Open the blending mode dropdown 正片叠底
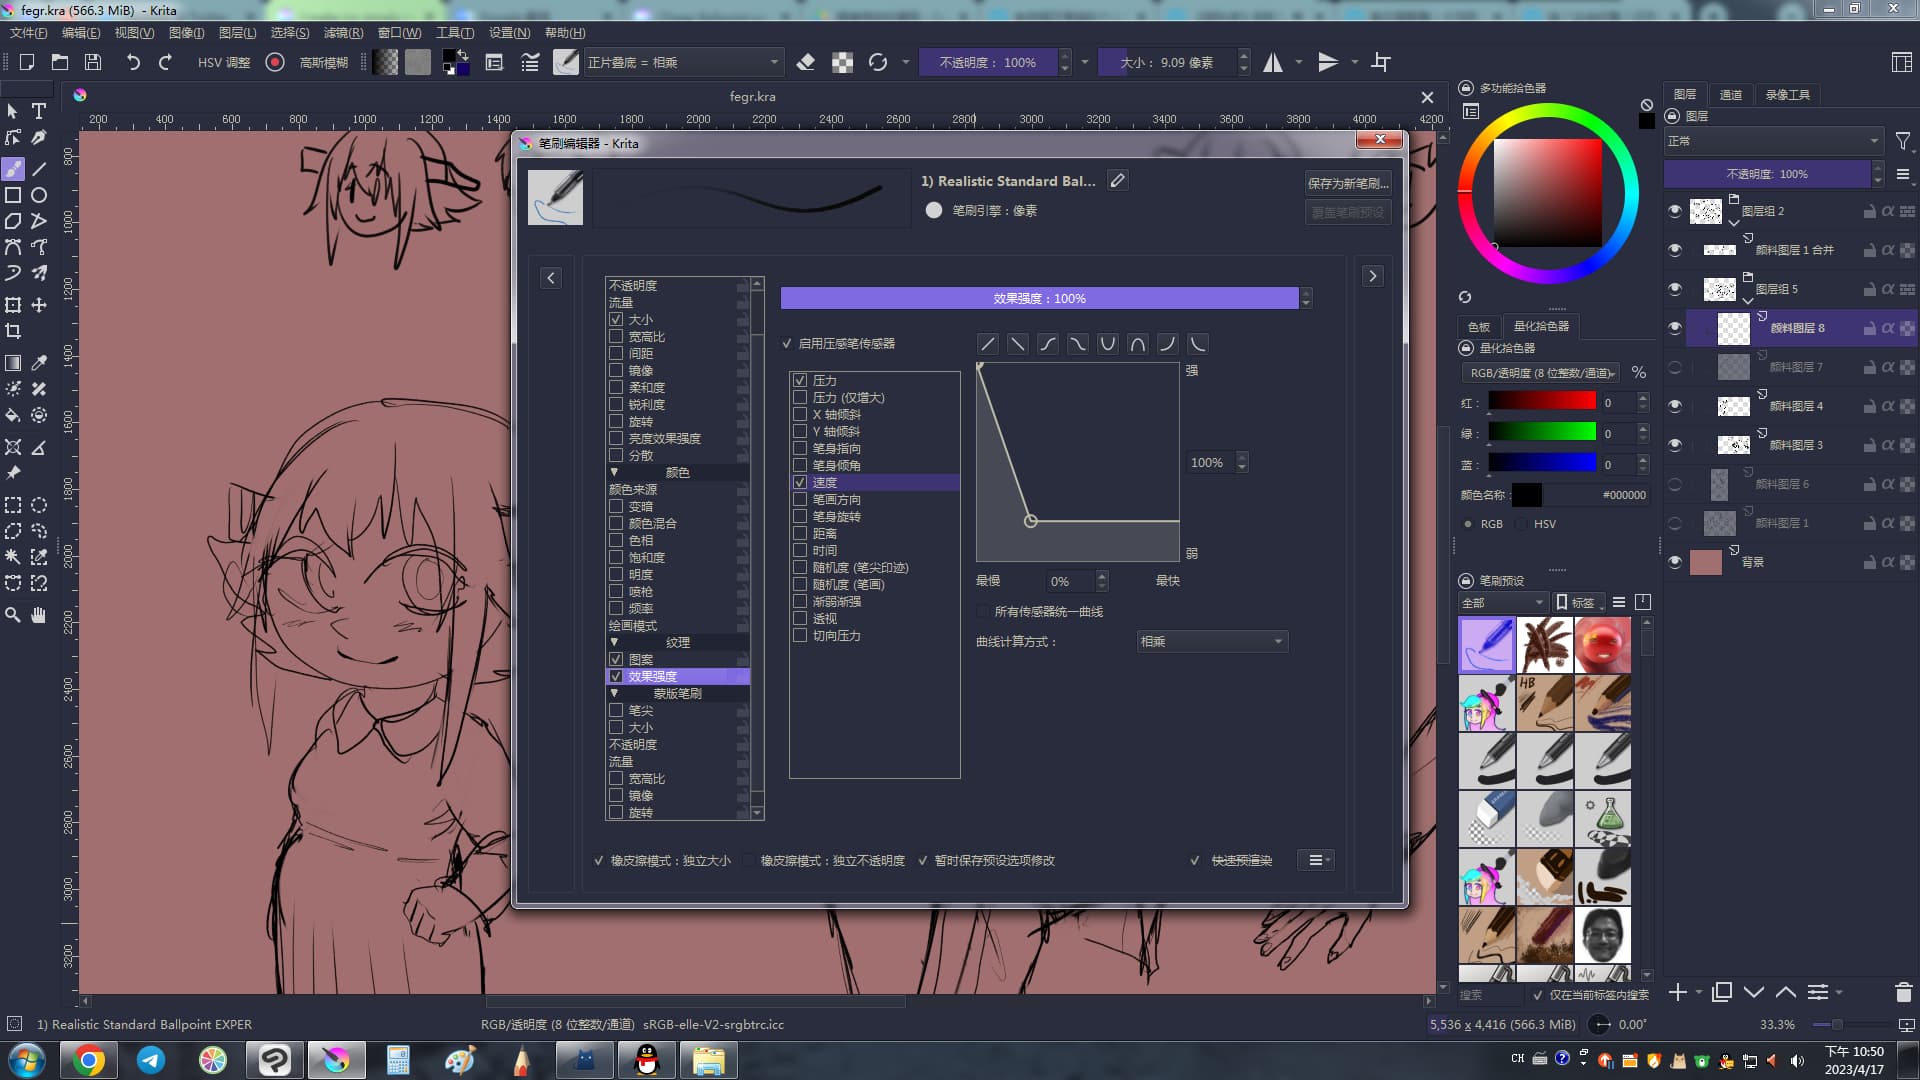Screen dimensions: 1920x1080 [682, 62]
